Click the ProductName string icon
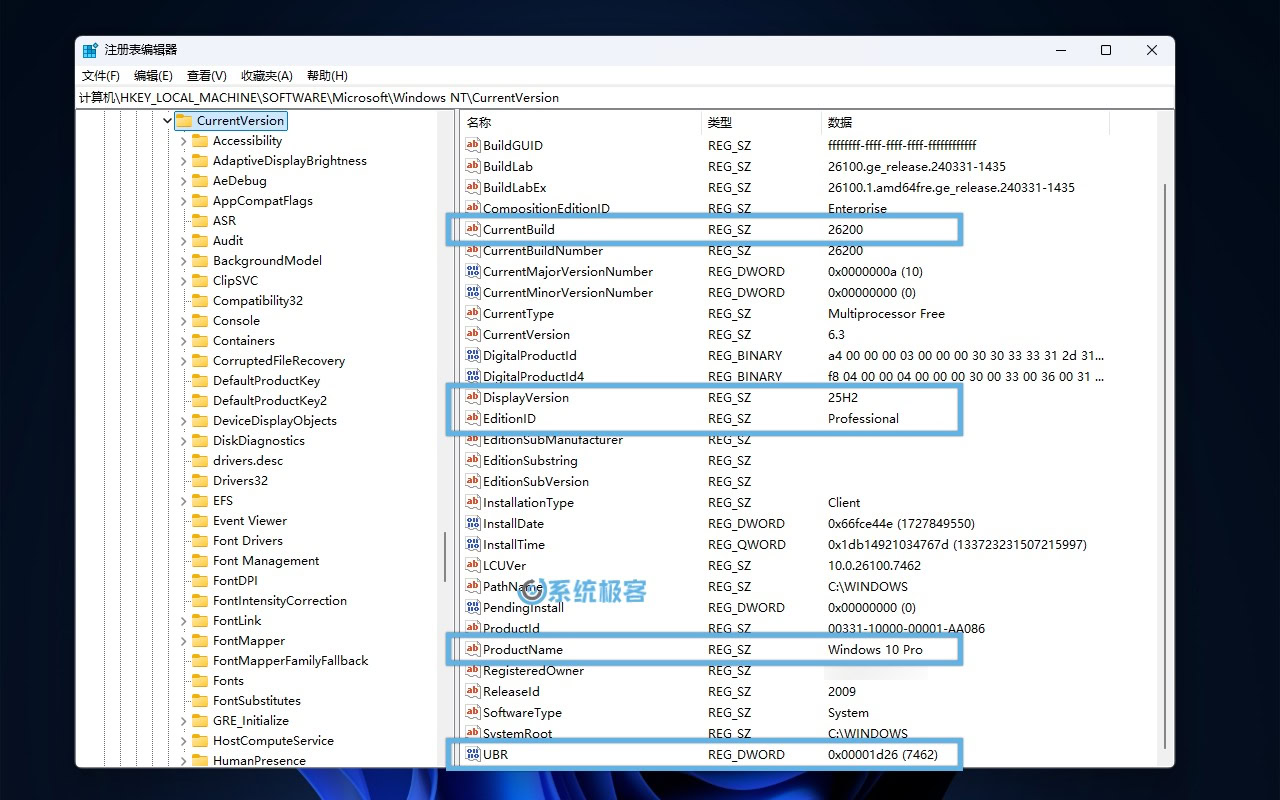1280x800 pixels. pyautogui.click(x=474, y=649)
